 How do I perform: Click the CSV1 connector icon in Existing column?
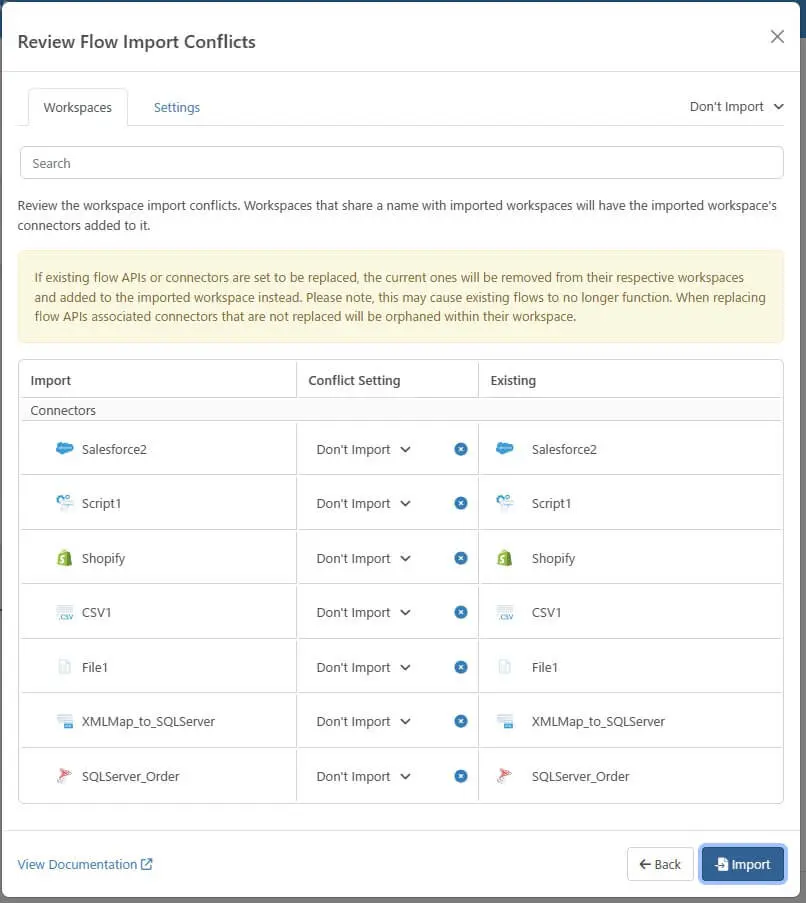click(x=505, y=612)
